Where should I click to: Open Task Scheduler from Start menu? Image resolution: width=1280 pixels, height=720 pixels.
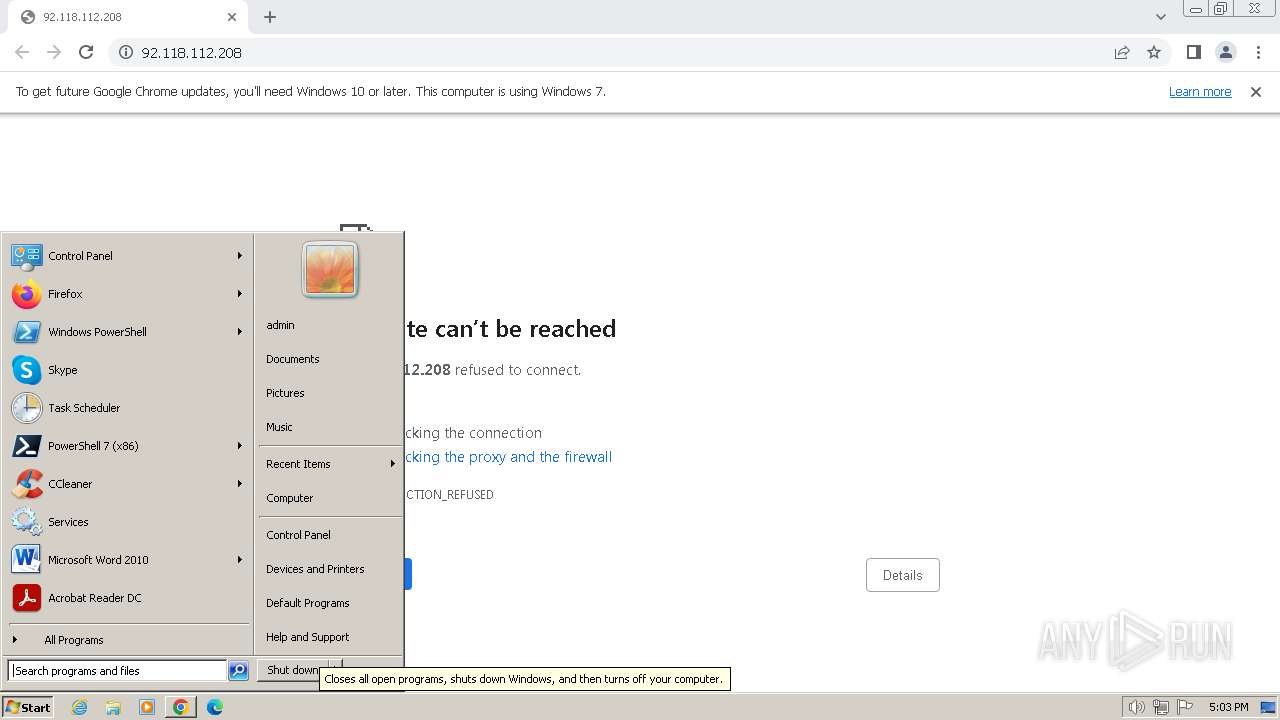point(128,408)
